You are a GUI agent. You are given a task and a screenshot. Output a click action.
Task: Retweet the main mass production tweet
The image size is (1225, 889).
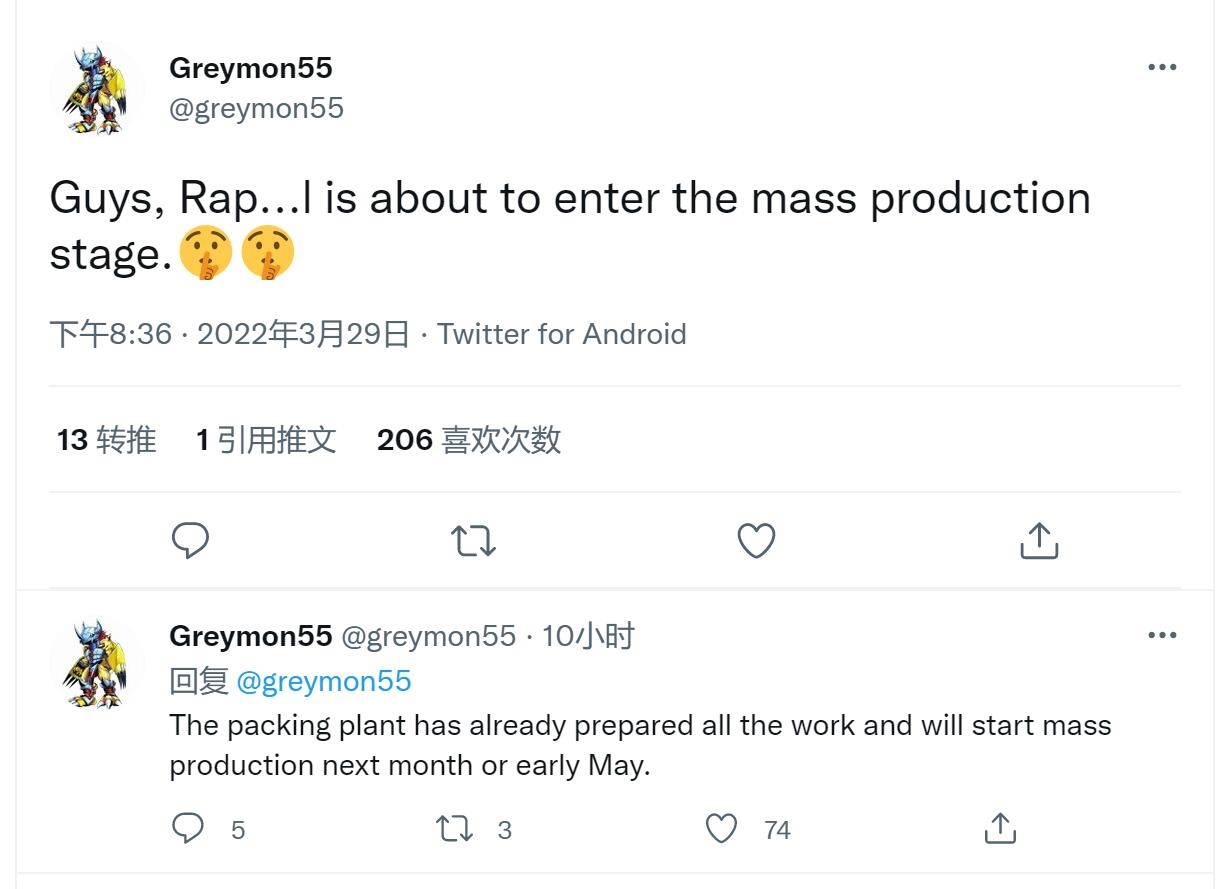473,541
